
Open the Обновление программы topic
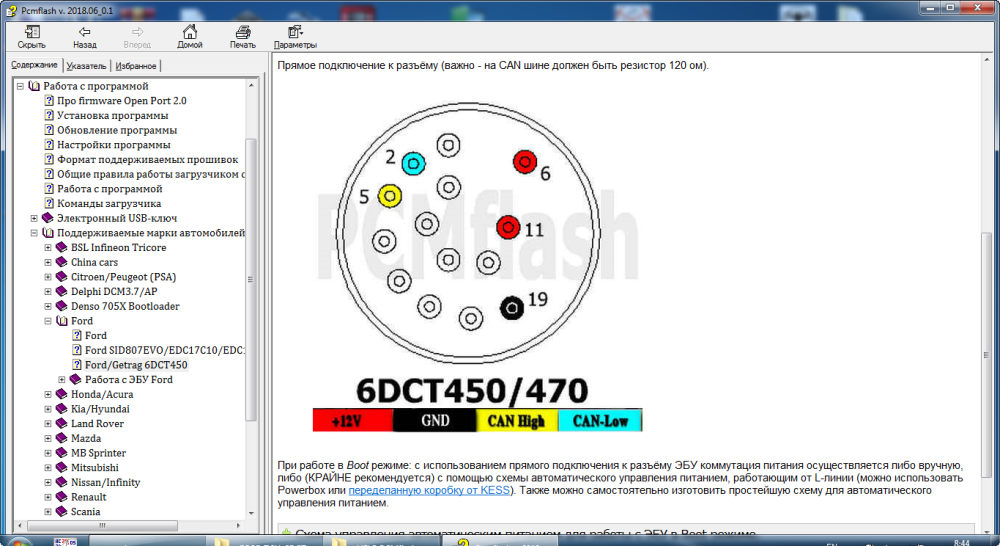117,130
